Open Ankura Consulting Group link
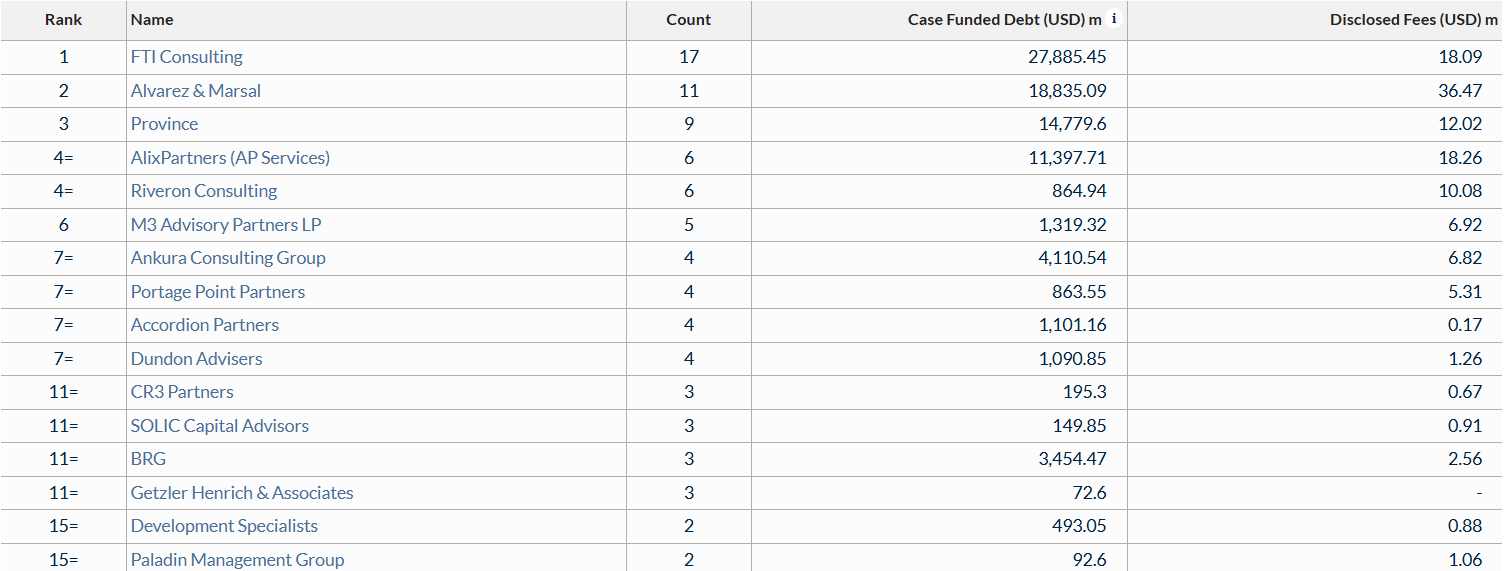The image size is (1506, 571). pyautogui.click(x=228, y=258)
